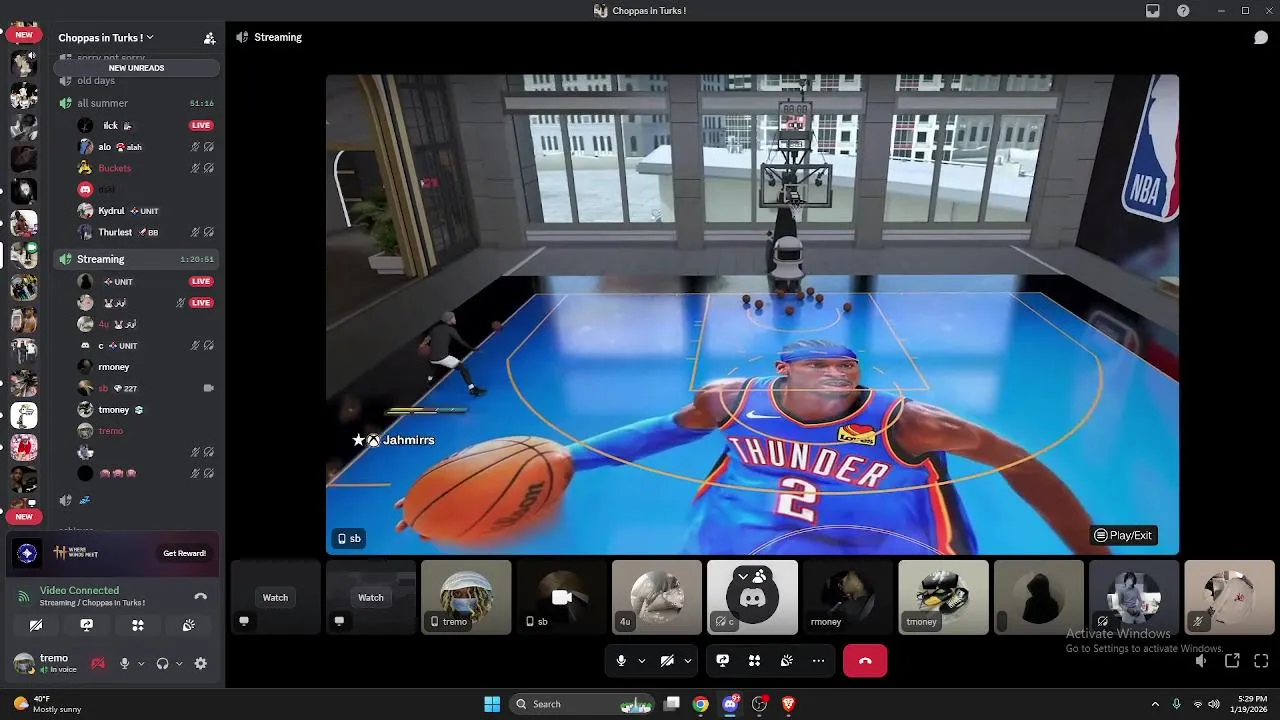The image size is (1280, 720).
Task: Click the stream volume speaker icon
Action: click(x=1201, y=660)
